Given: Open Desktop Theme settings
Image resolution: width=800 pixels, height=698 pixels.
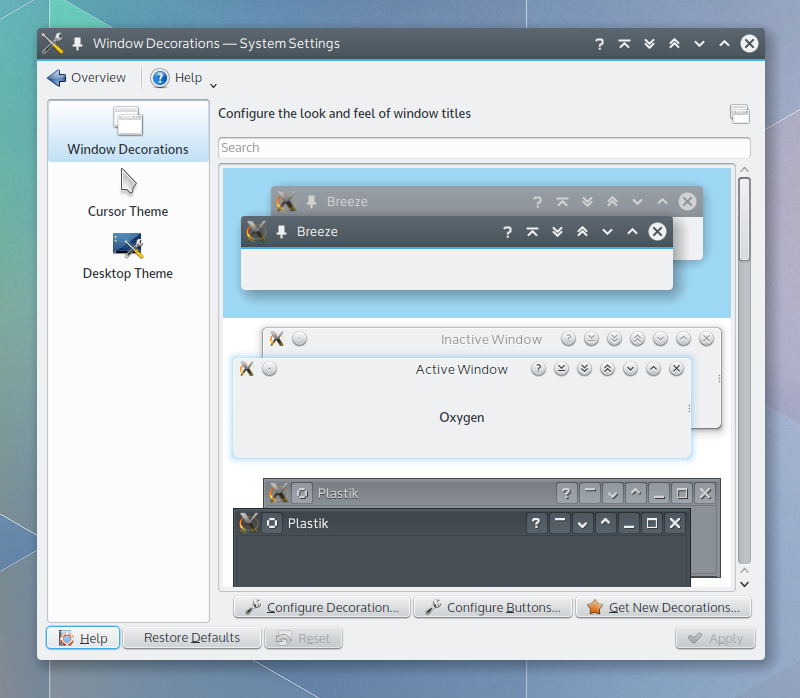Looking at the screenshot, I should (x=128, y=256).
